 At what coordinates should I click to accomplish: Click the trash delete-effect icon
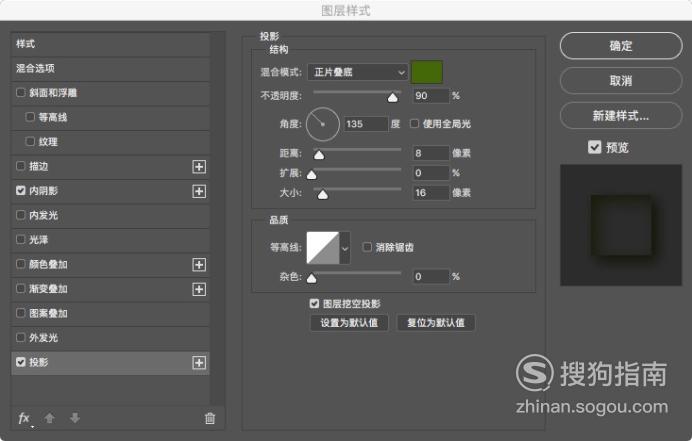coord(210,418)
